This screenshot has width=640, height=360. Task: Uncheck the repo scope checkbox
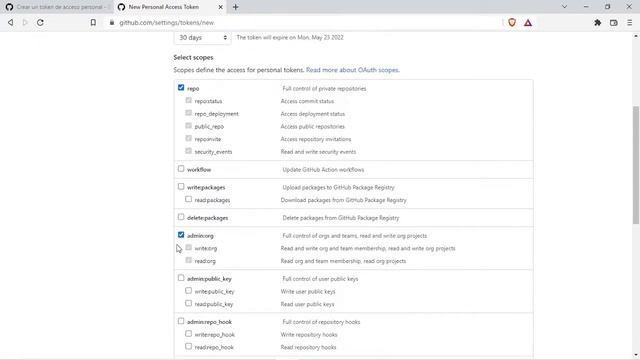[181, 88]
